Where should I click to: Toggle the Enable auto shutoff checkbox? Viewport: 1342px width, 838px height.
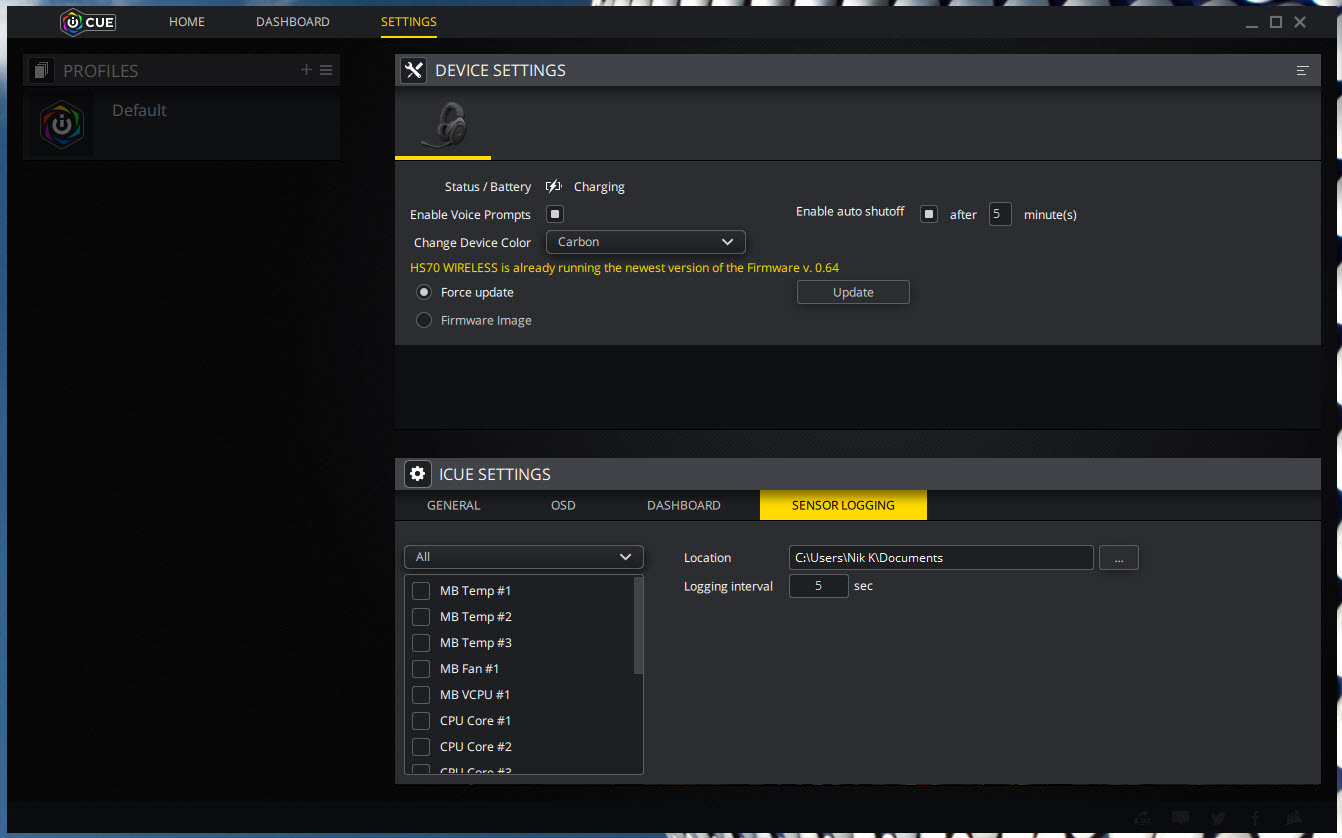(x=929, y=214)
